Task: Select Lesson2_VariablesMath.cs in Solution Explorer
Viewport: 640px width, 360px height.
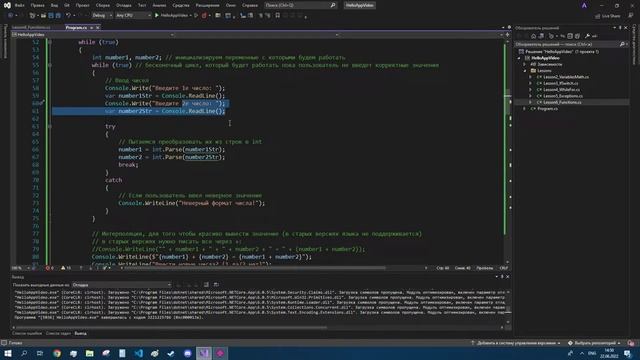Action: [566, 77]
